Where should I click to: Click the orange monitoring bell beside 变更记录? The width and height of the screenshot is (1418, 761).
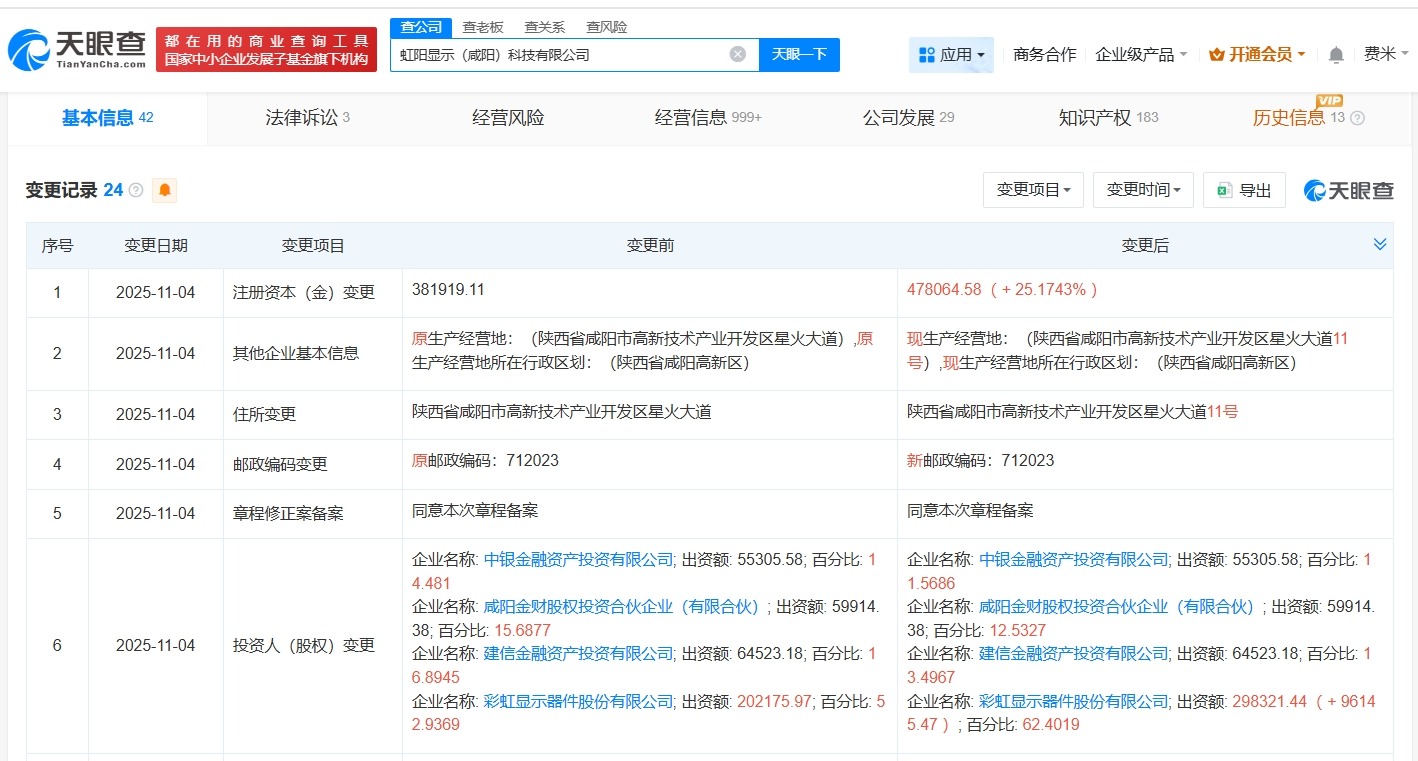(165, 189)
